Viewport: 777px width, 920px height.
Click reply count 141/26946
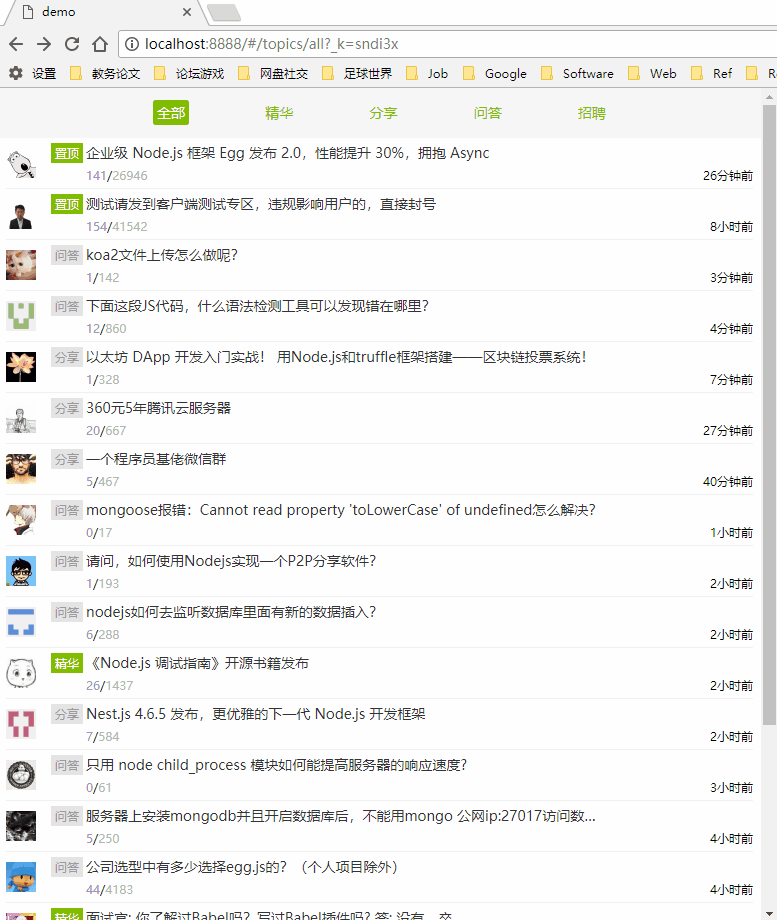point(117,175)
